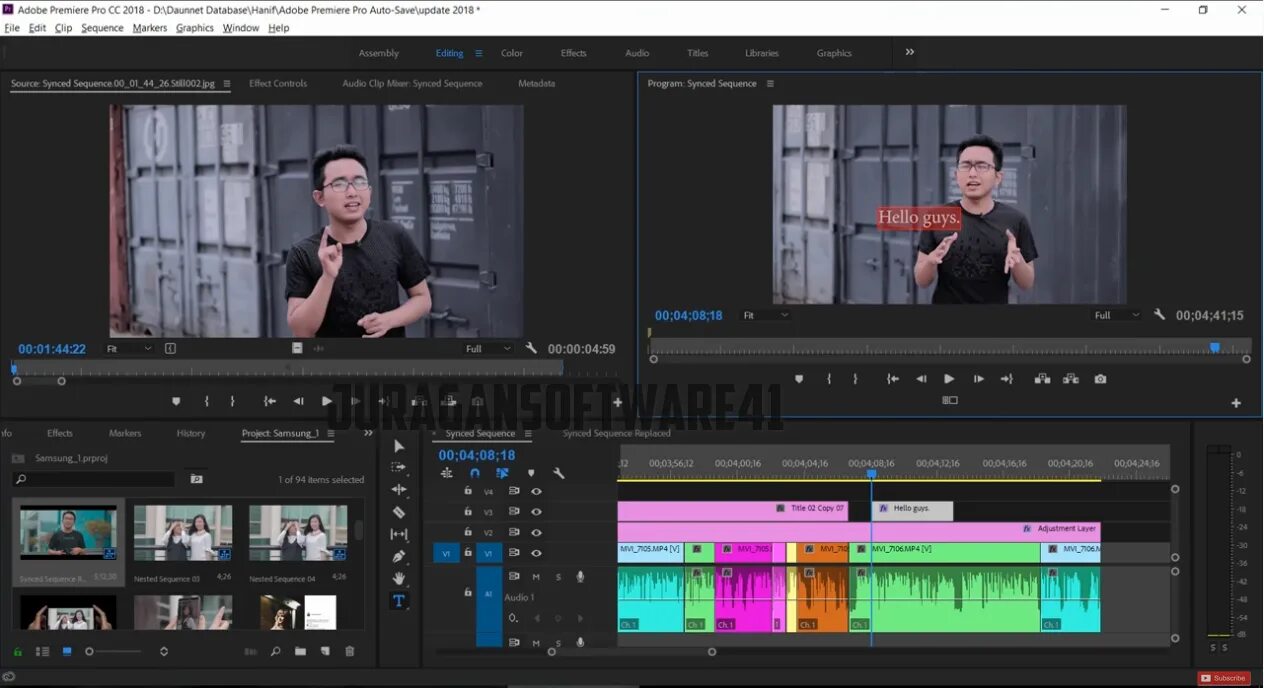This screenshot has height=688, width=1264.
Task: Open the Effects panel tab
Action: 60,433
